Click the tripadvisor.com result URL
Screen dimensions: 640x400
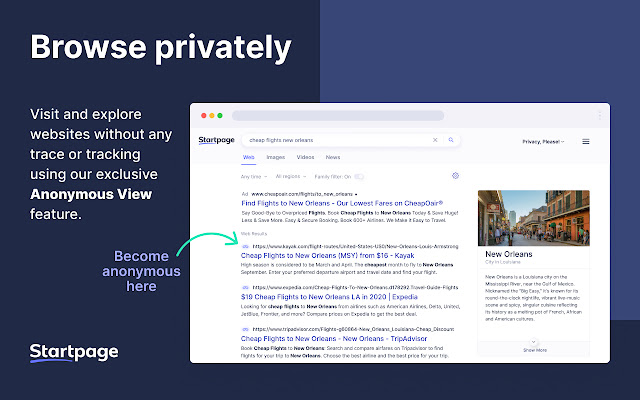tap(353, 329)
